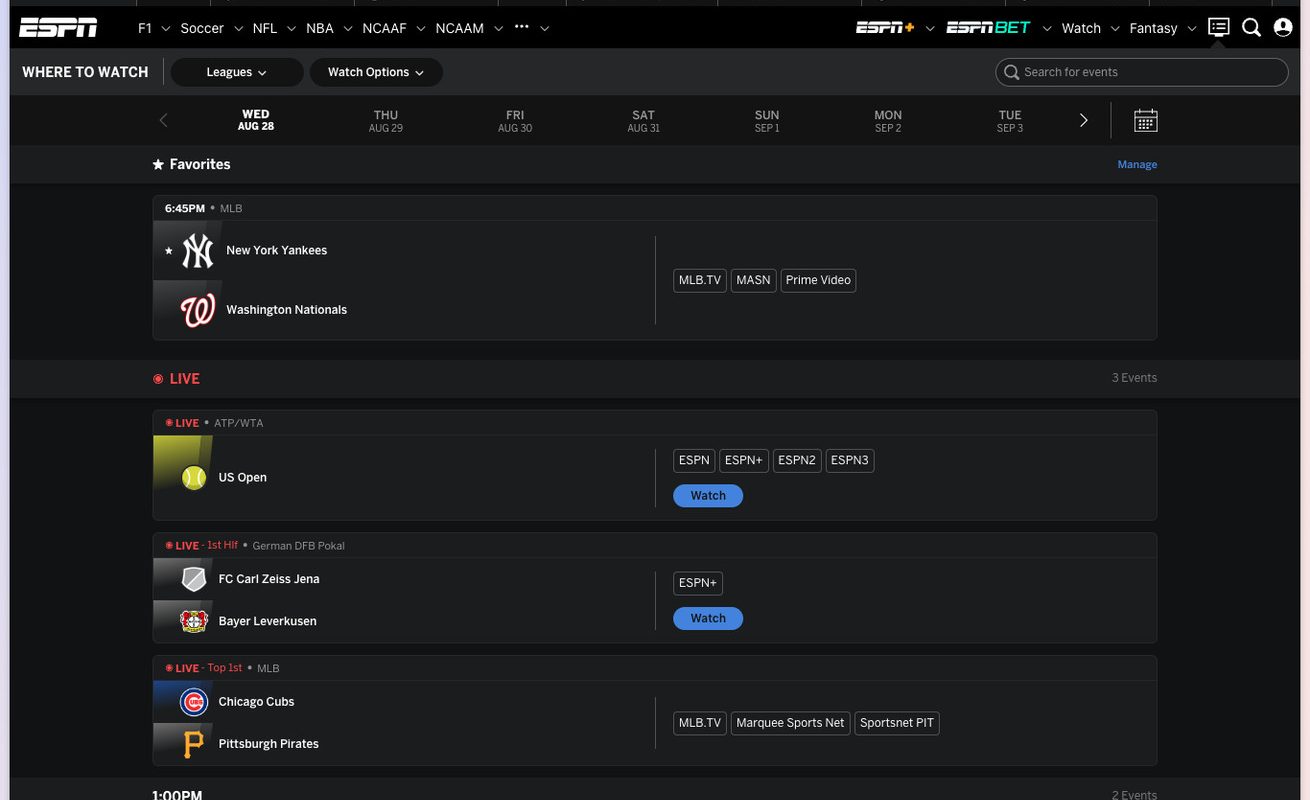Screen dimensions: 1310x800
Task: Click ESPN+ tag for US Open
Action: coord(744,461)
